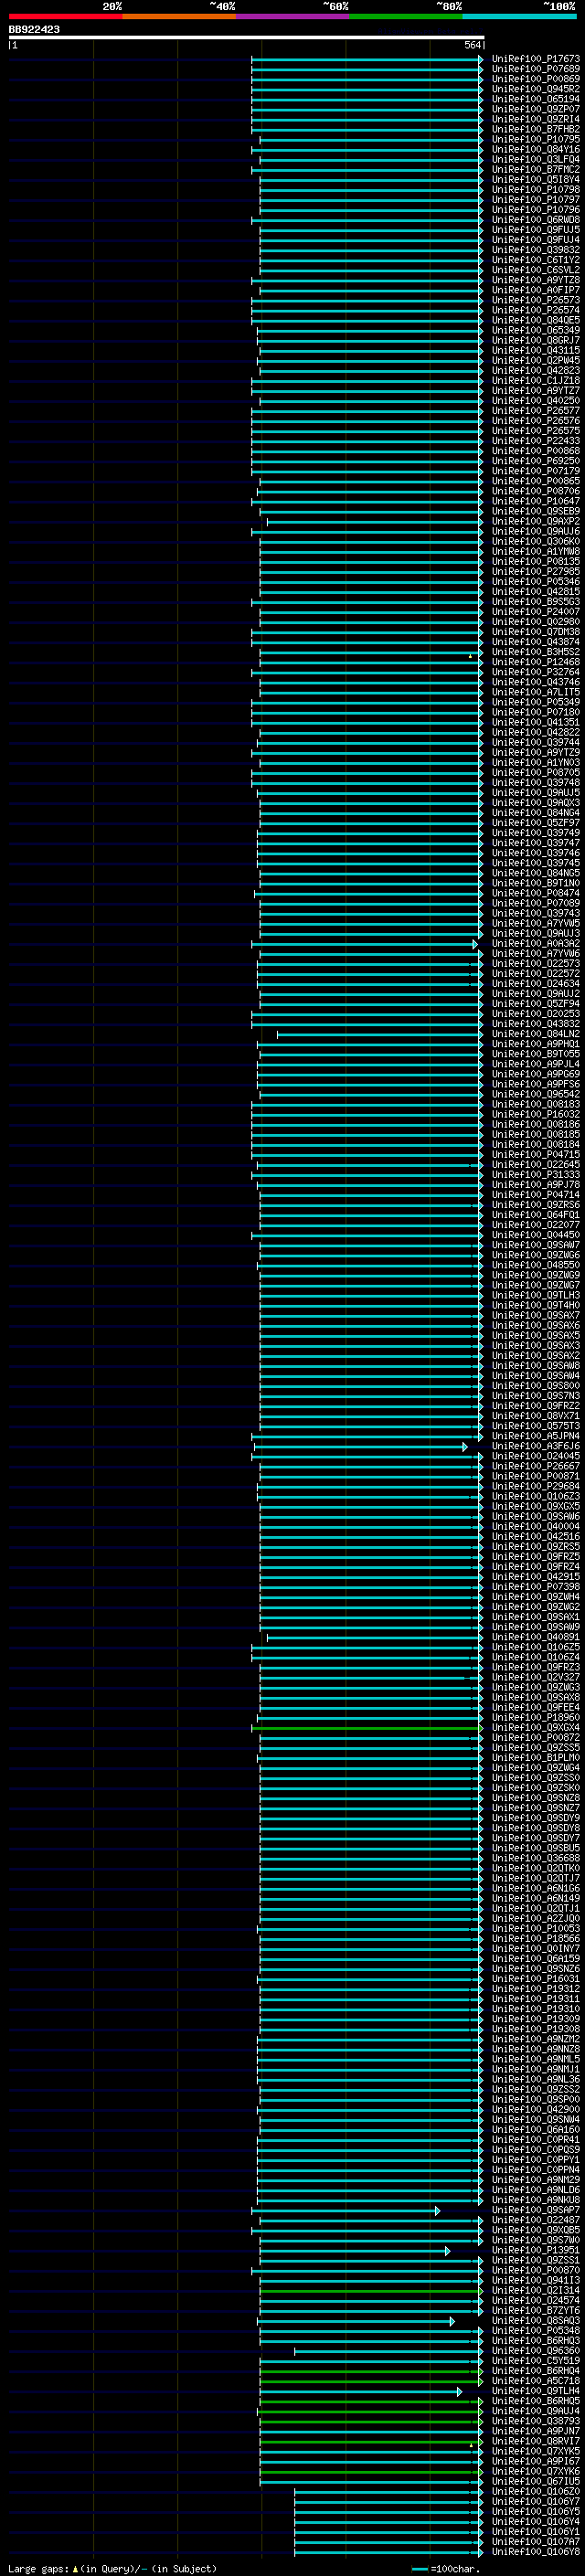This screenshot has width=585, height=2576.
Task: Open hit UniRef100_P00870
Action: click(x=536, y=2270)
